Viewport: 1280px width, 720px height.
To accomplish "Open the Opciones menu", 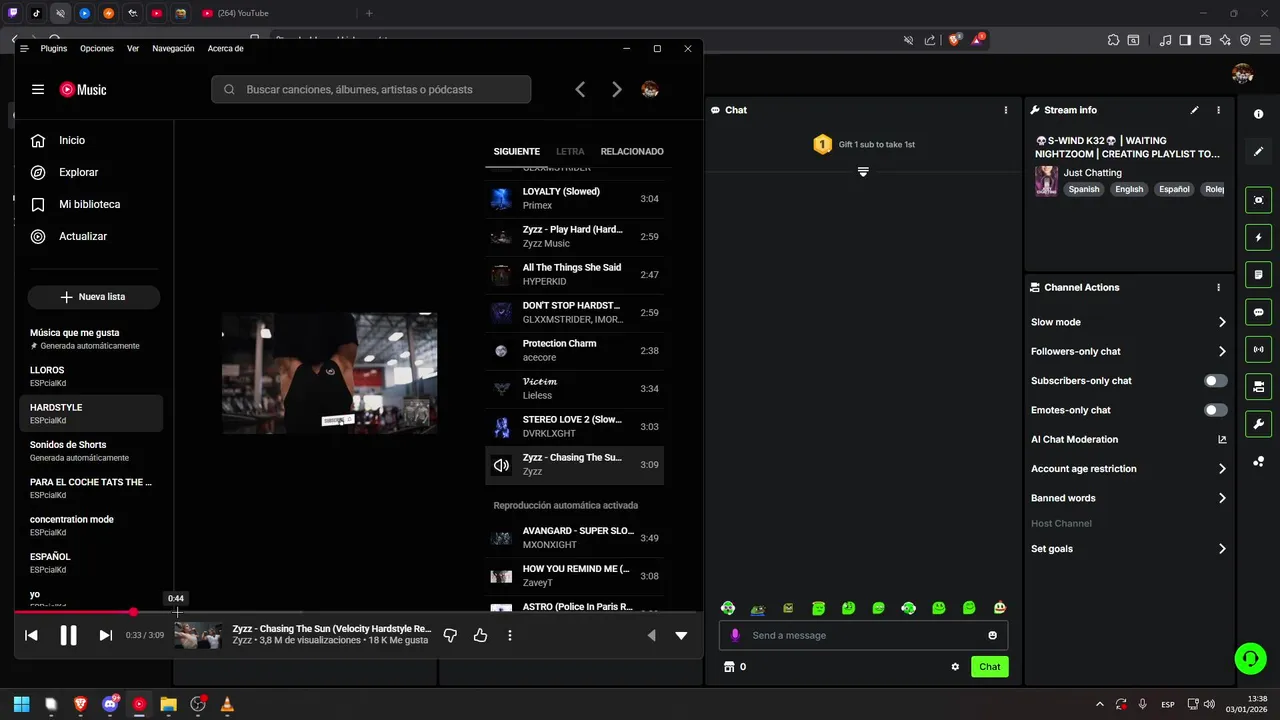I will [97, 48].
